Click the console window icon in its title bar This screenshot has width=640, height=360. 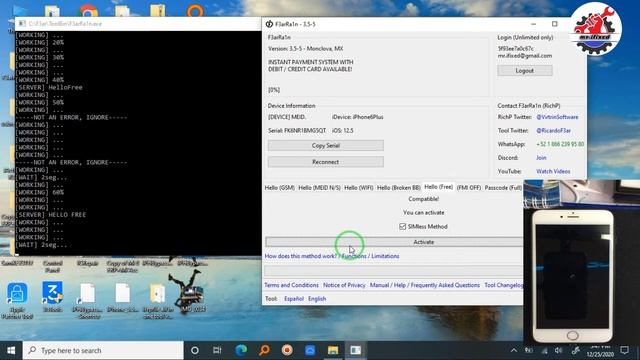[x=22, y=24]
